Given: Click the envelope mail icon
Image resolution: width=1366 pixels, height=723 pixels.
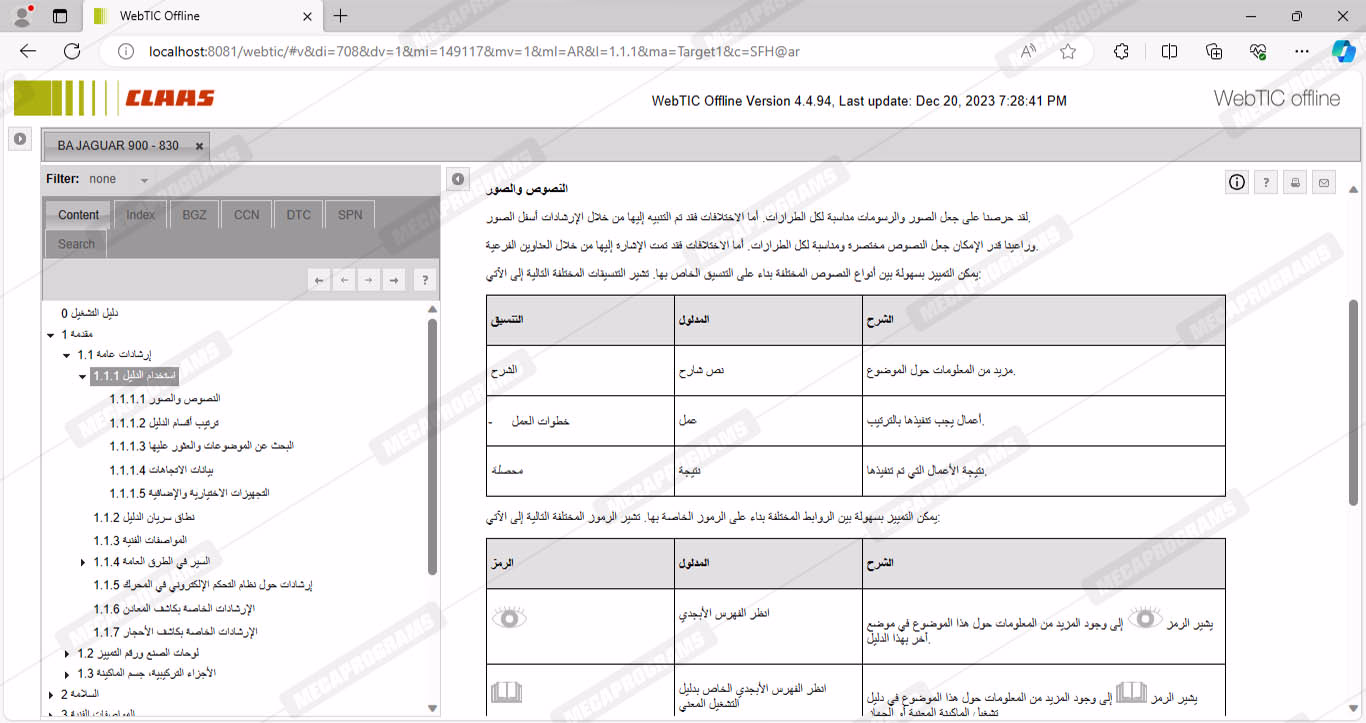Looking at the screenshot, I should coord(1324,182).
